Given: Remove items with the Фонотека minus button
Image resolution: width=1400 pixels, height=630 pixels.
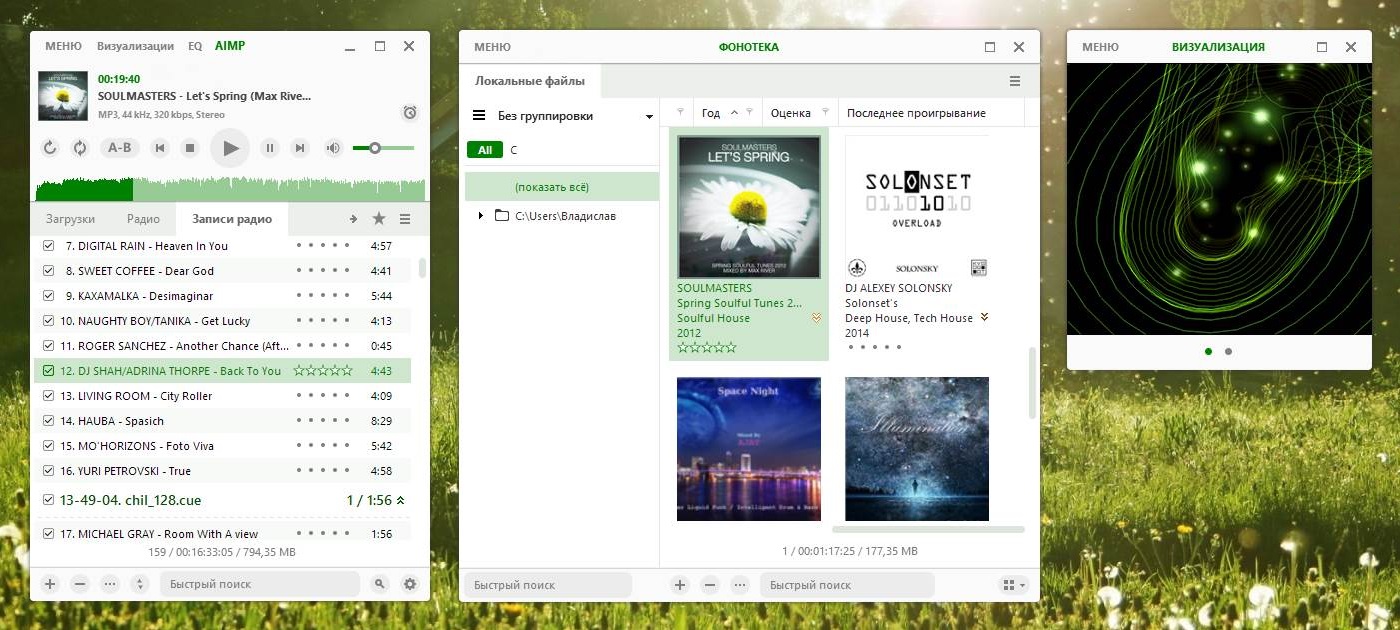Looking at the screenshot, I should click(x=710, y=585).
